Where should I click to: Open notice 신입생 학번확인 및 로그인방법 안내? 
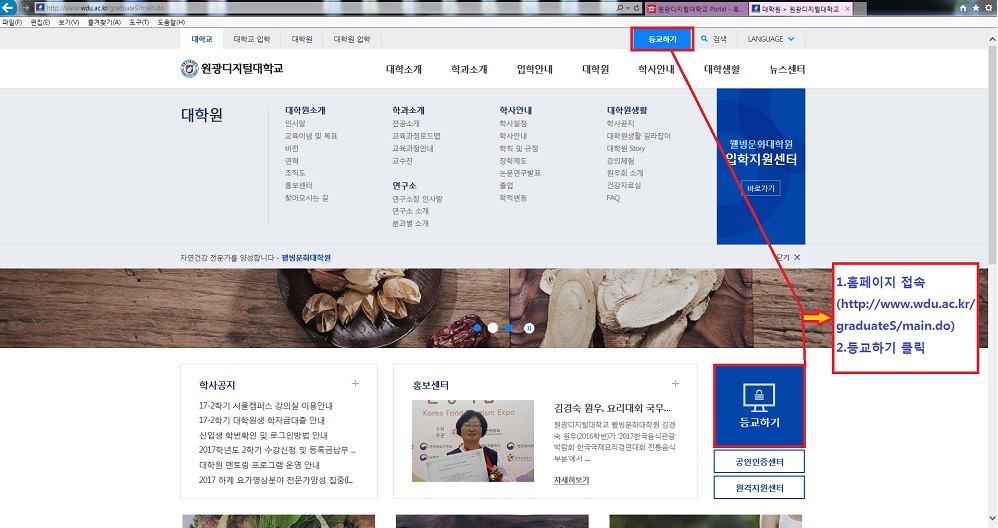(263, 435)
